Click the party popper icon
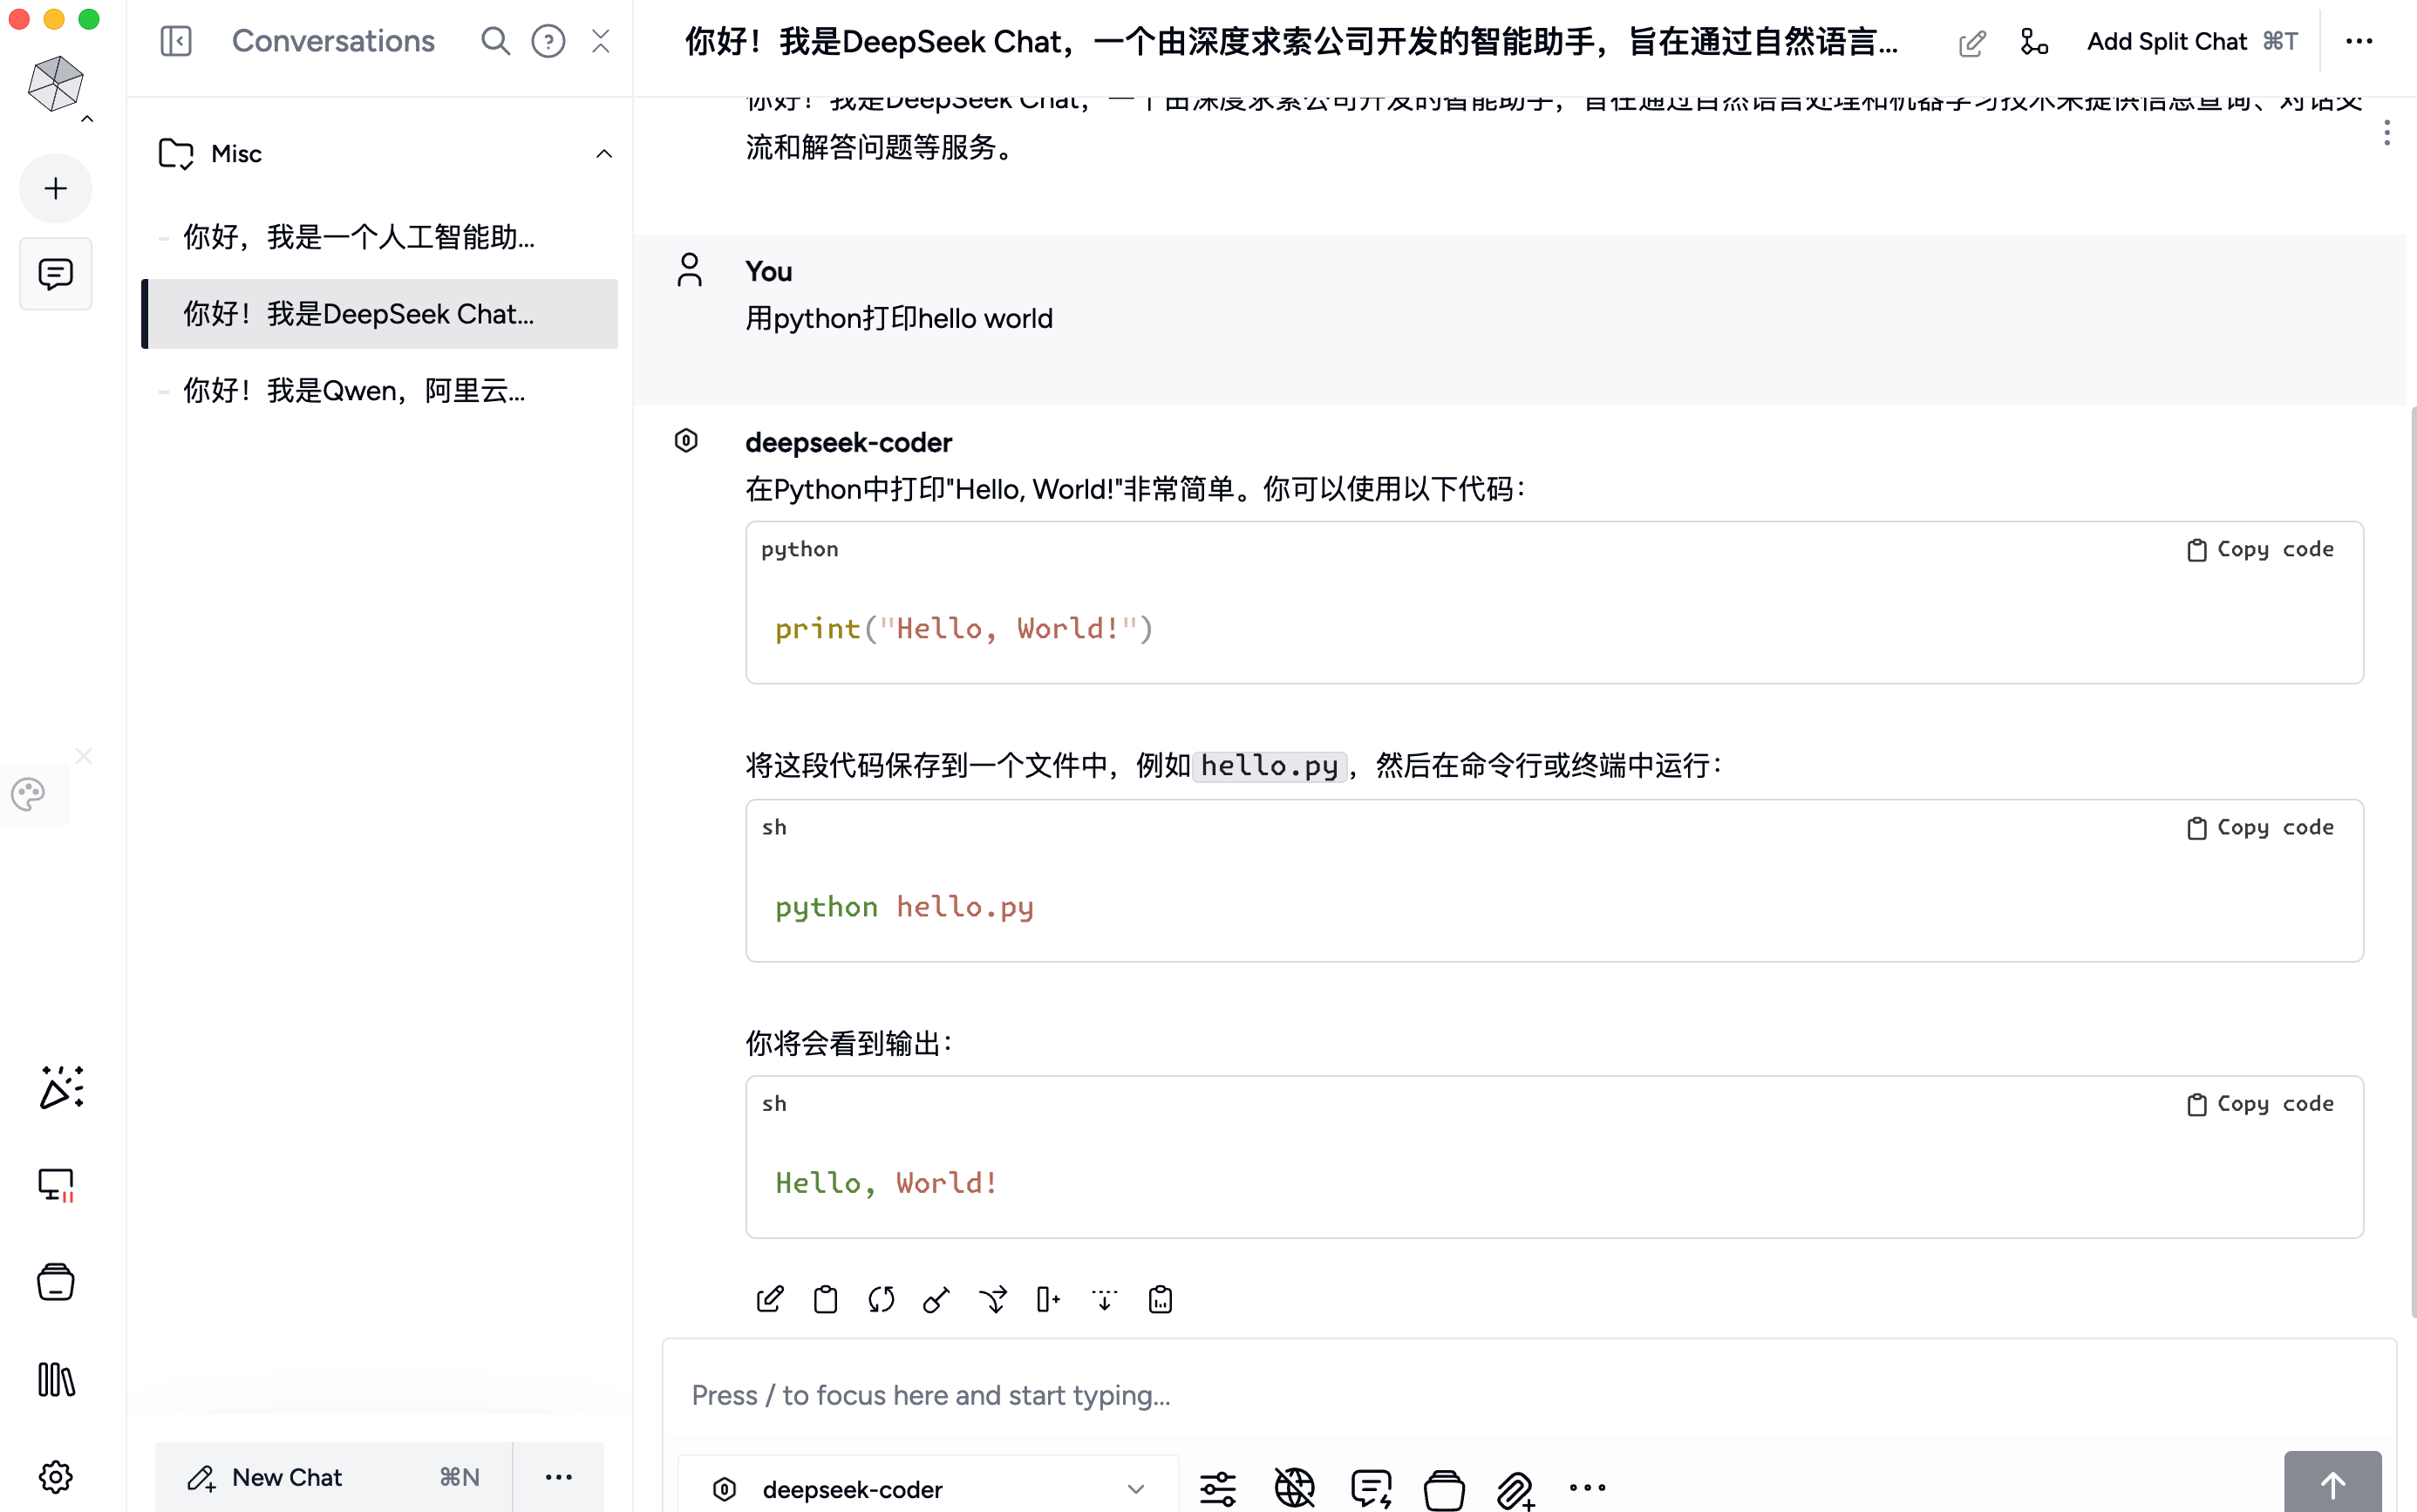This screenshot has width=2417, height=1512. [x=61, y=1087]
